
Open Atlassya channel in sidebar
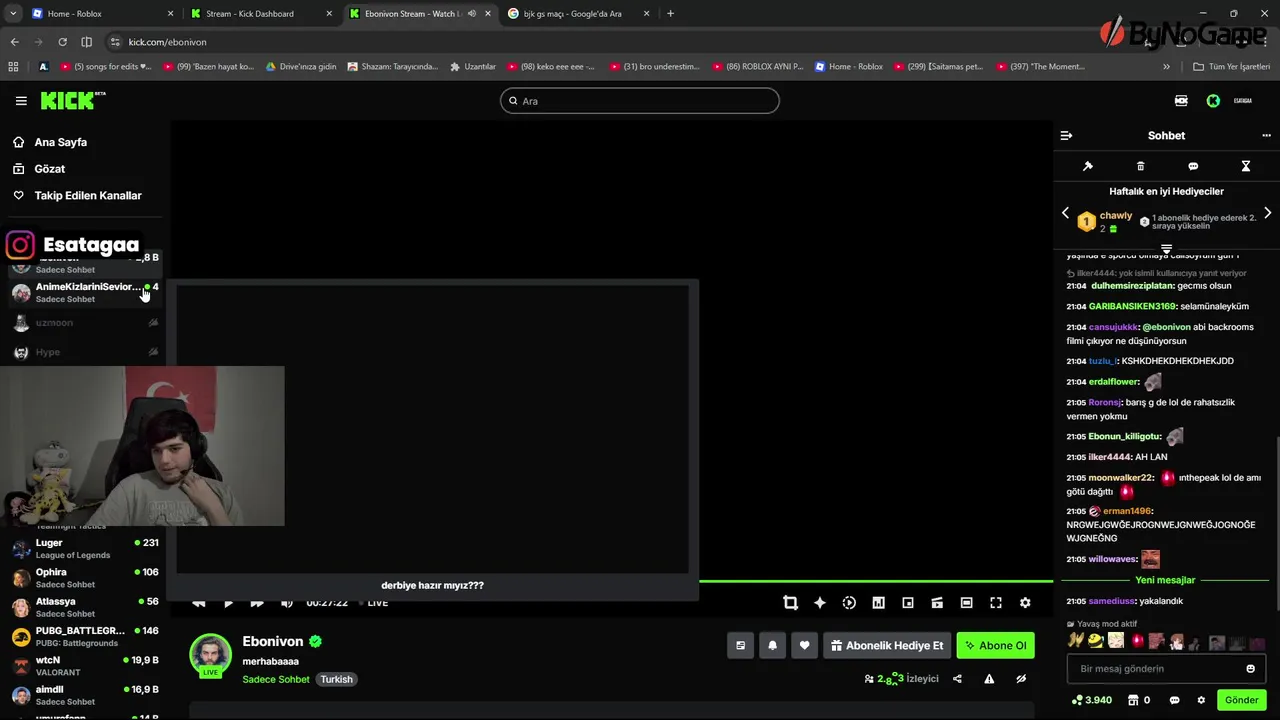pyautogui.click(x=85, y=607)
